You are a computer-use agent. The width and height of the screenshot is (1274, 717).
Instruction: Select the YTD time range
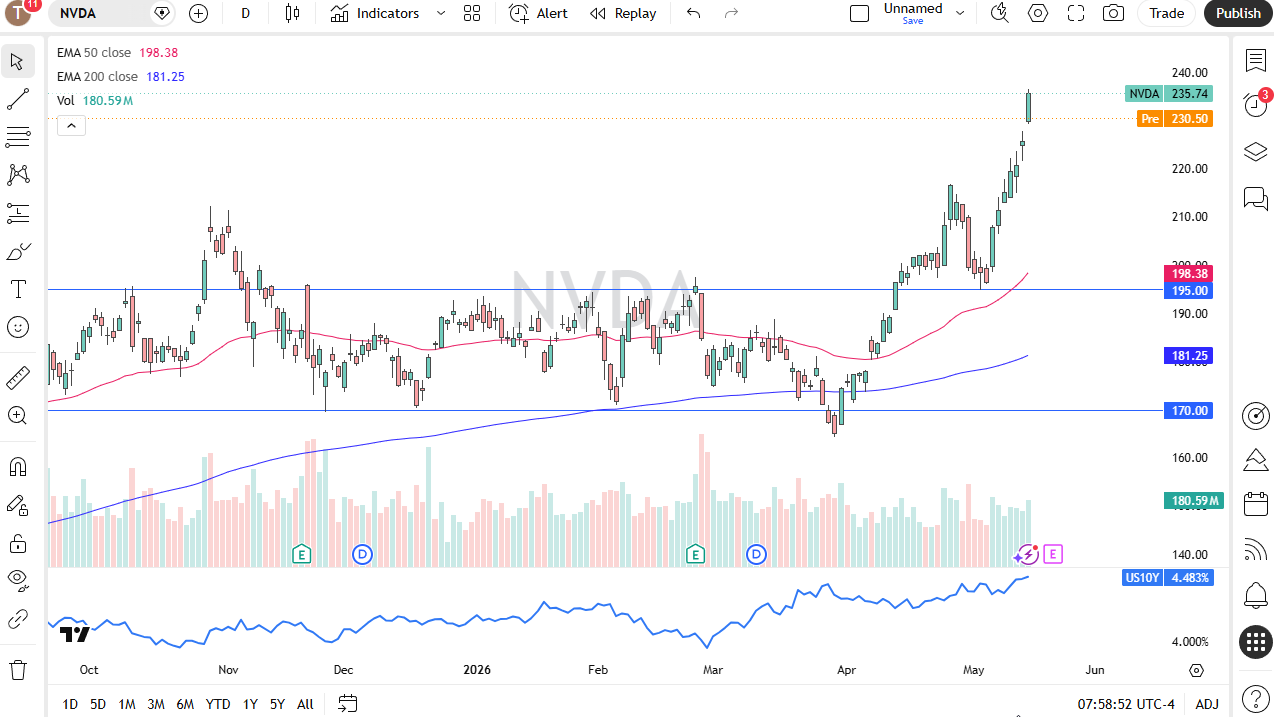tap(218, 704)
